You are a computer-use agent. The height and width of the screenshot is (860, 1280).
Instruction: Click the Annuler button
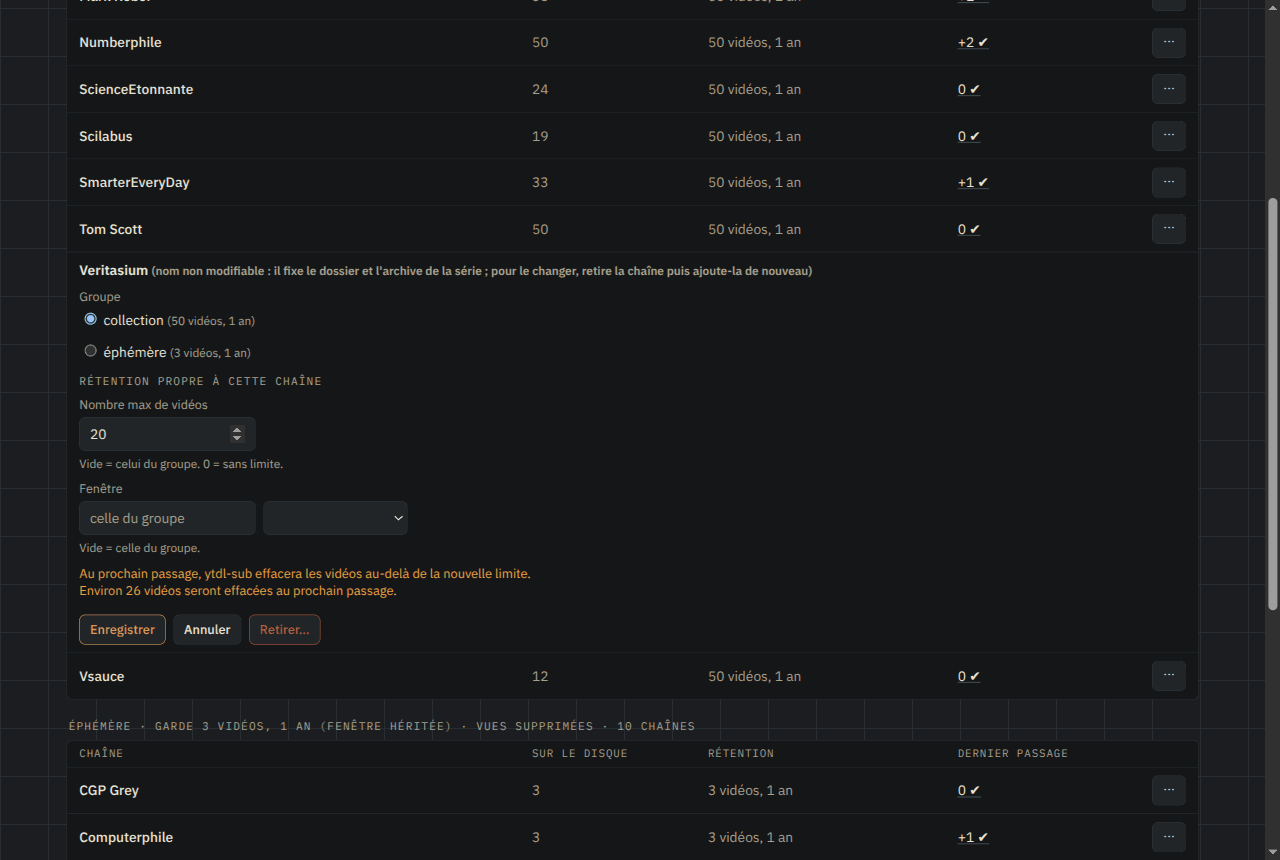point(207,630)
